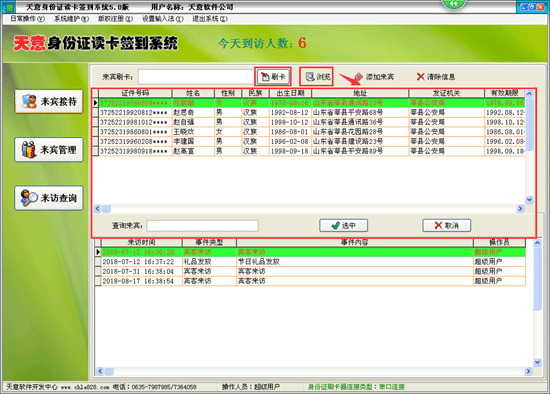The image size is (550, 394).
Task: Click the 证件号码 column header
Action: click(135, 93)
